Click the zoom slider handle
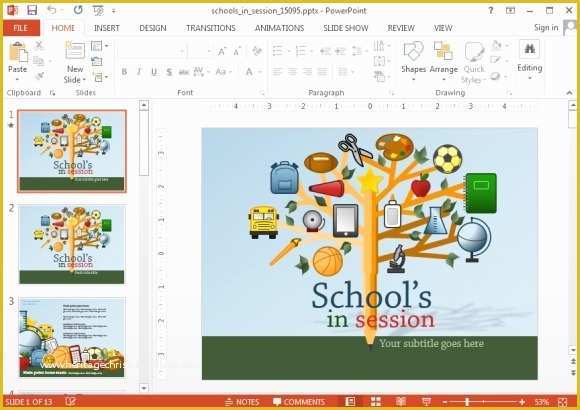580x410 pixels. click(467, 402)
